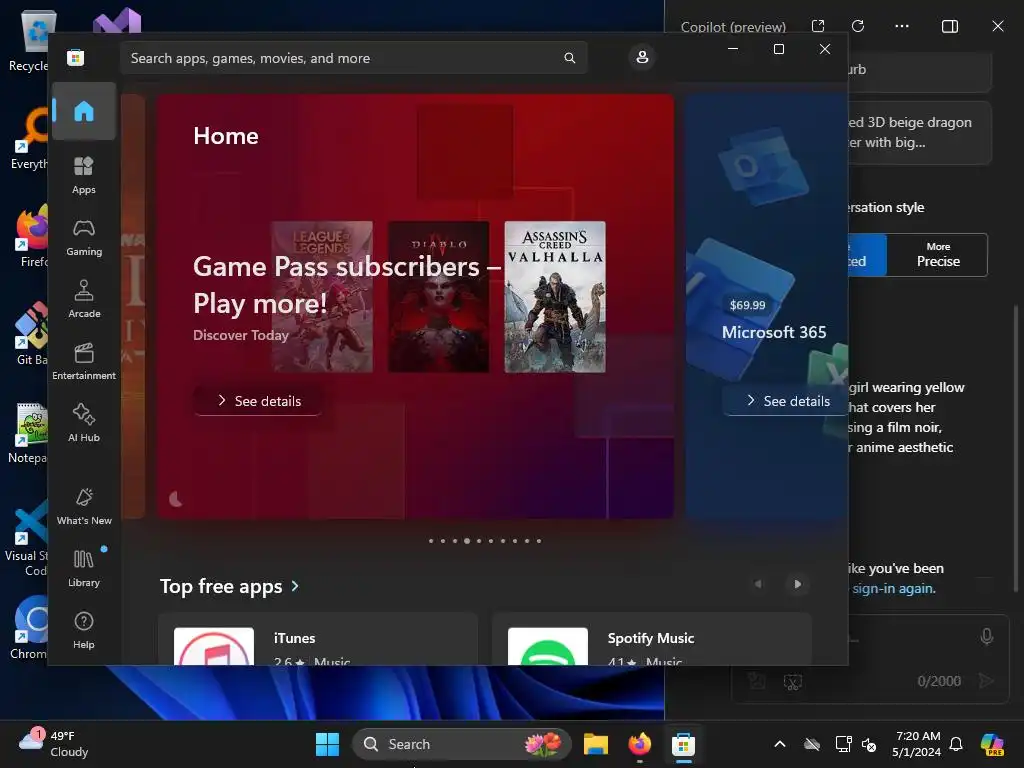Click sign-in again link in Copilot
Viewport: 1024px width, 768px height.
[x=893, y=588]
